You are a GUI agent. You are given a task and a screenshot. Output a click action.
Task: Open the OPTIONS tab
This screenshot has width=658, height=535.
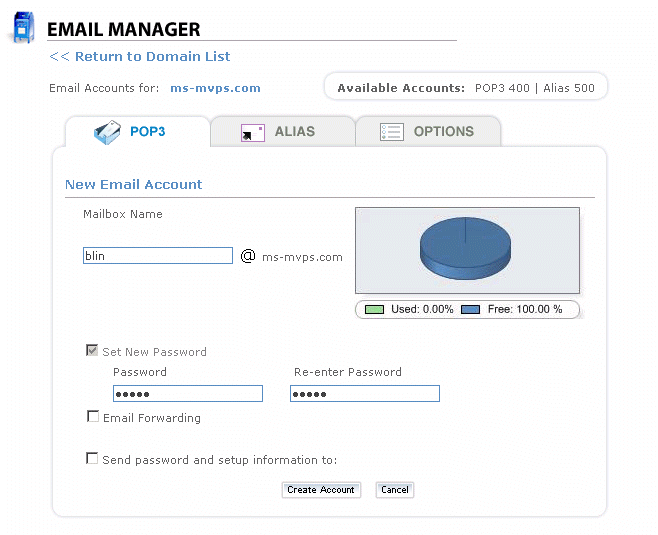428,131
